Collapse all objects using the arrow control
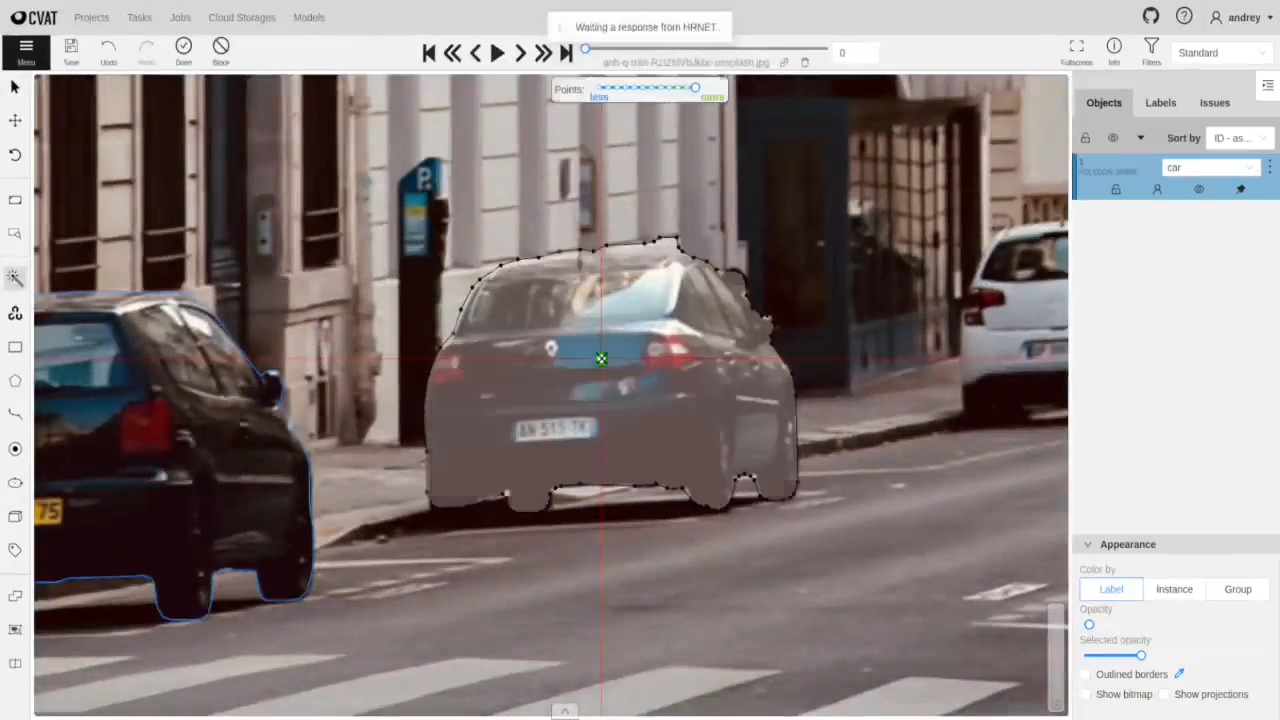 [1140, 138]
